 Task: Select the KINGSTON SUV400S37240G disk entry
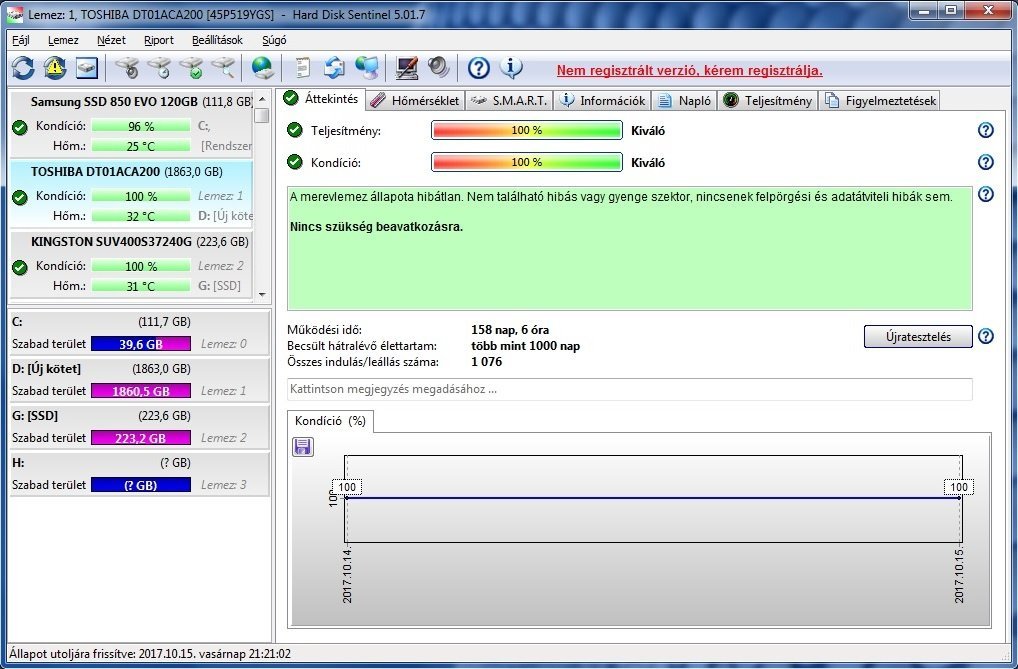131,264
